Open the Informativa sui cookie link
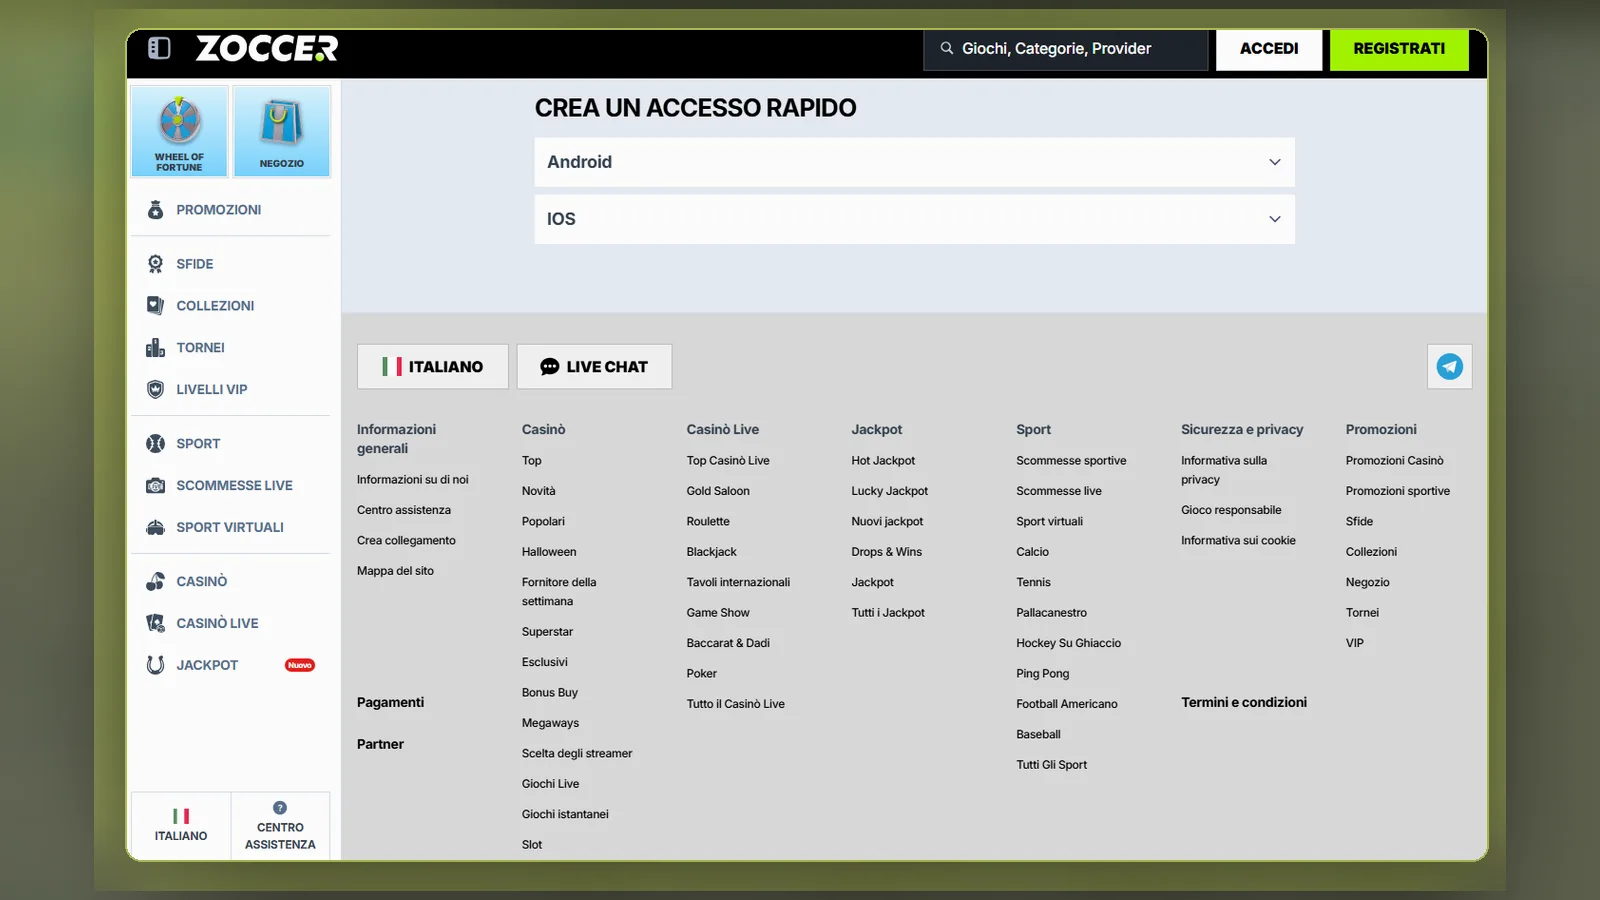This screenshot has height=900, width=1600. point(1238,541)
